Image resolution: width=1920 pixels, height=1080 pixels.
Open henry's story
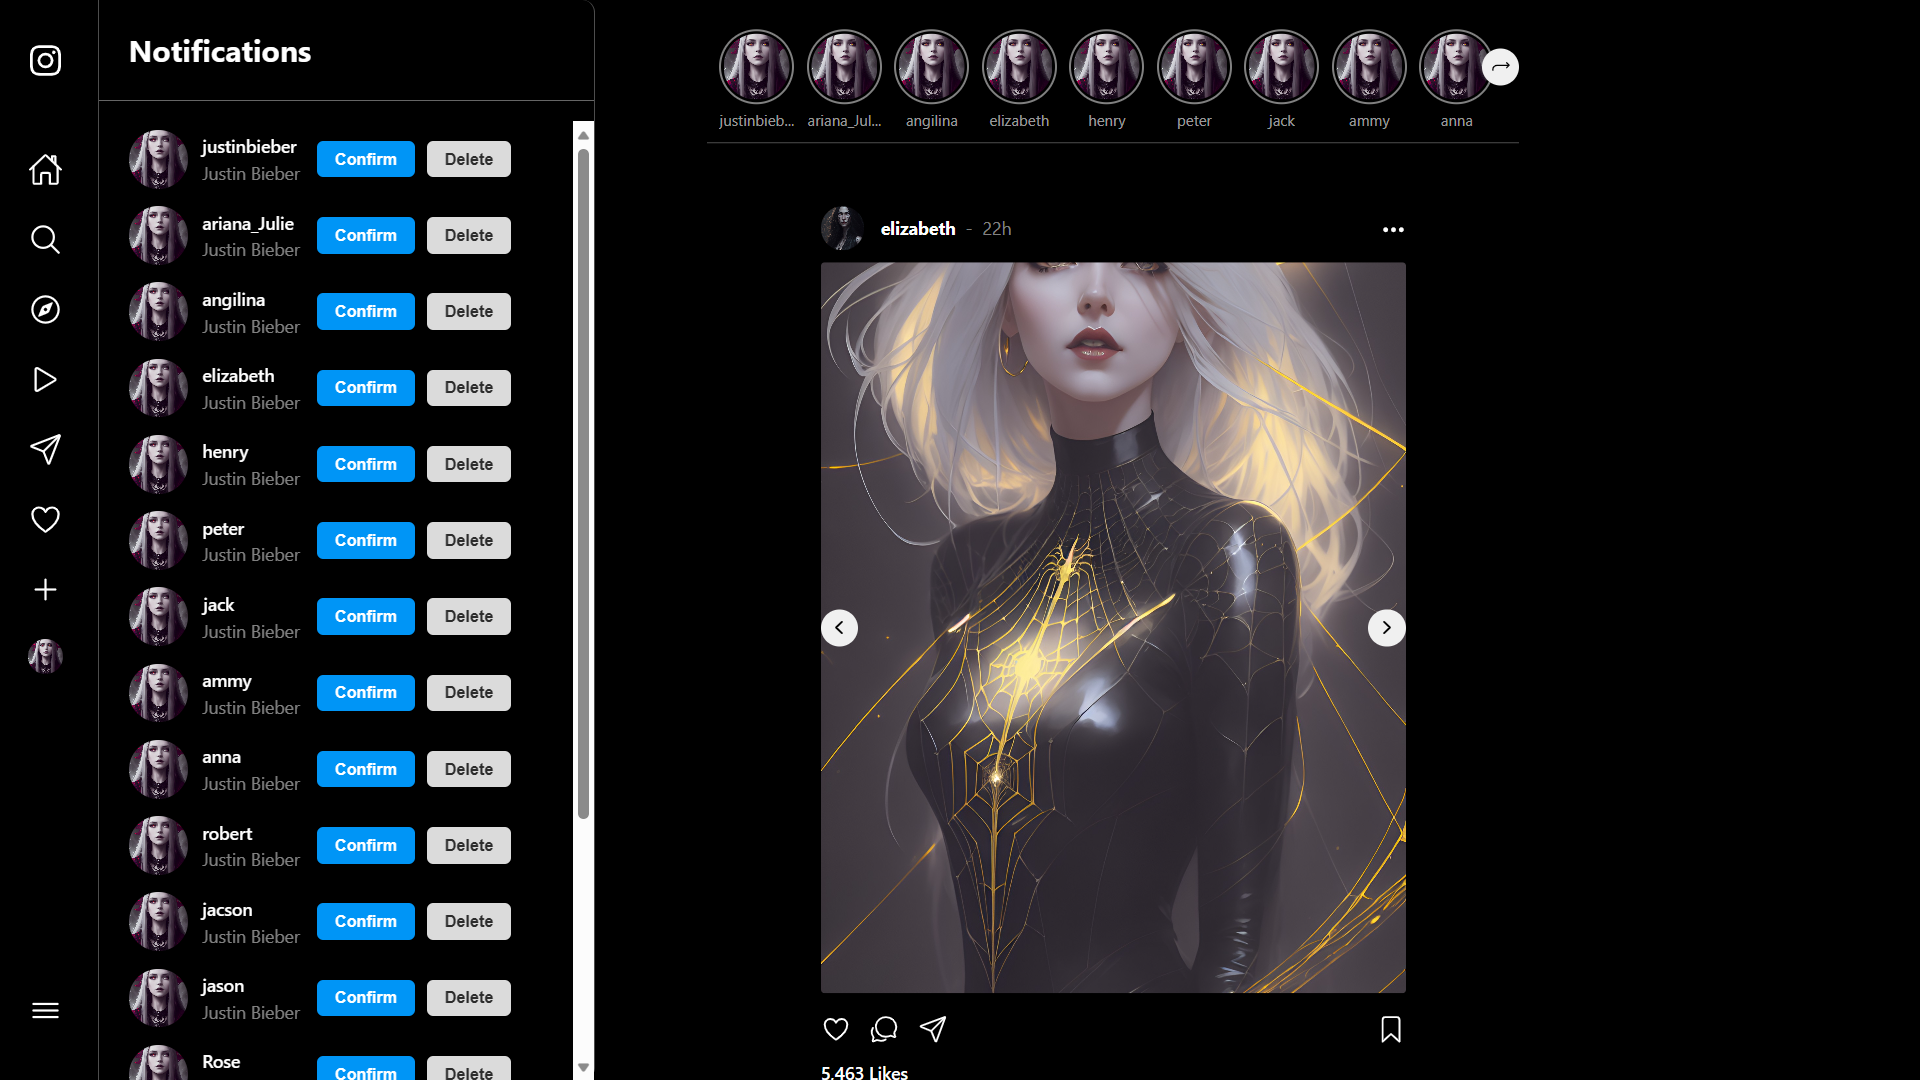tap(1106, 68)
